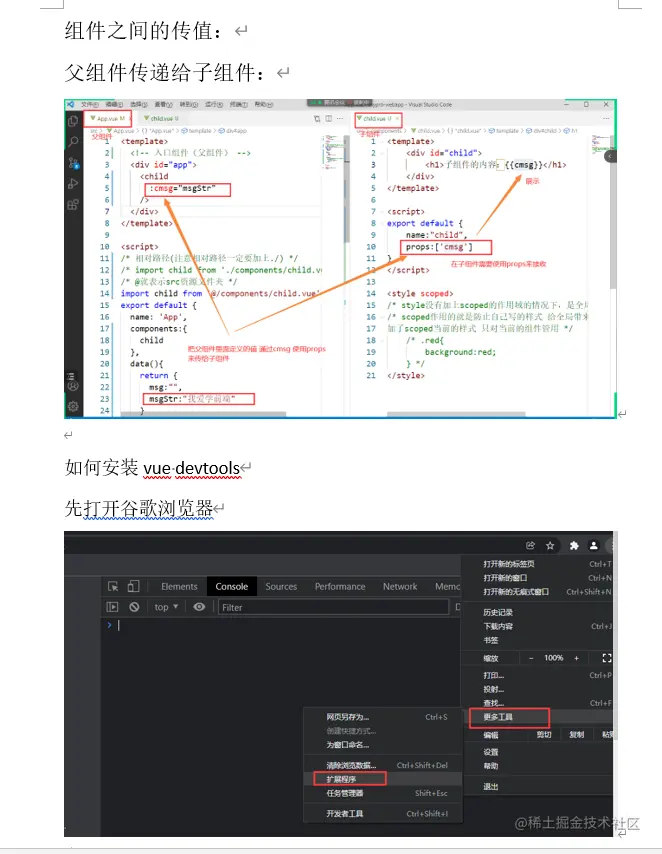The image size is (662, 854).
Task: Open the Memory tab in DevTools
Action: pyautogui.click(x=447, y=587)
